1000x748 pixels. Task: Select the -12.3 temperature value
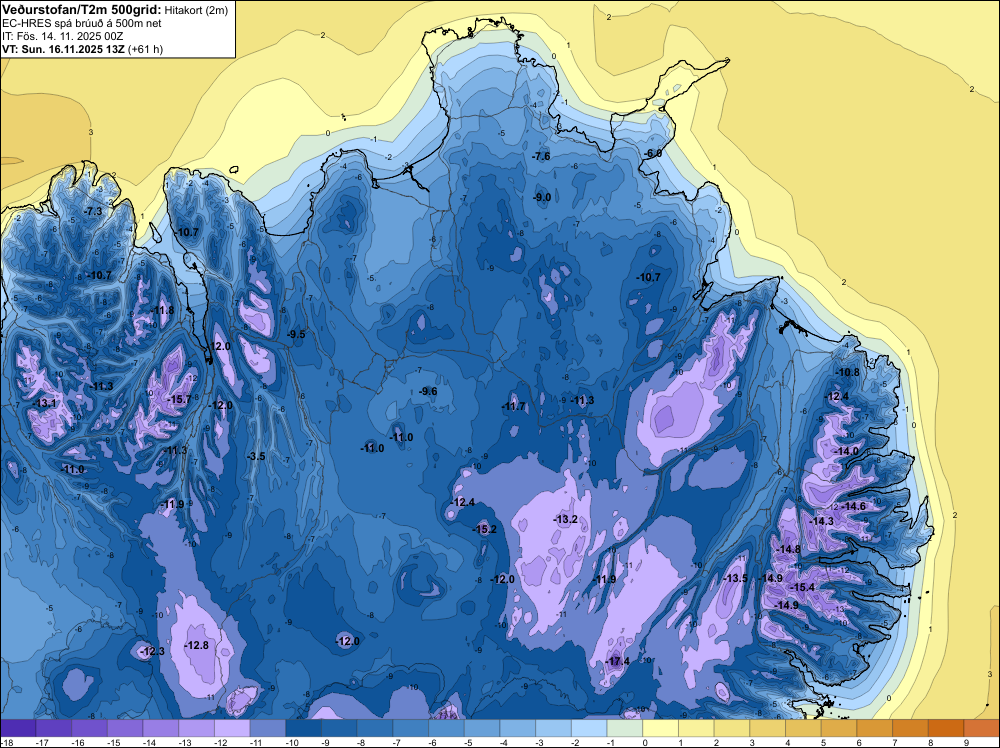coord(153,651)
